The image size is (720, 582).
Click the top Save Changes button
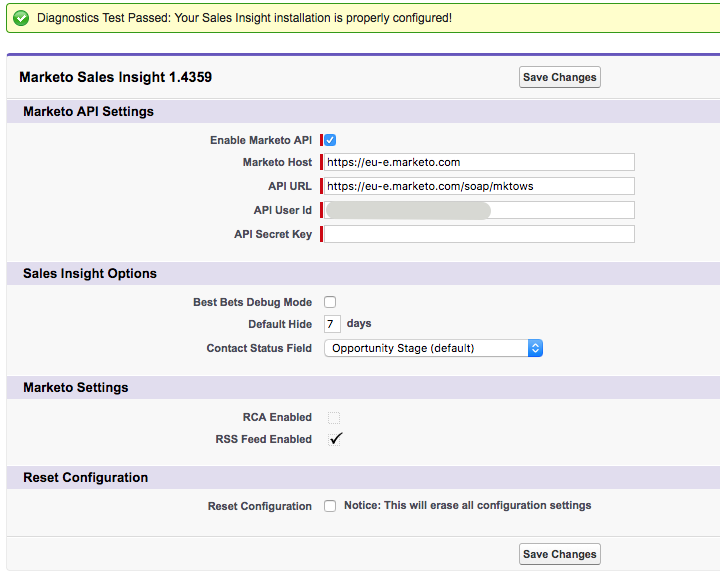point(559,77)
